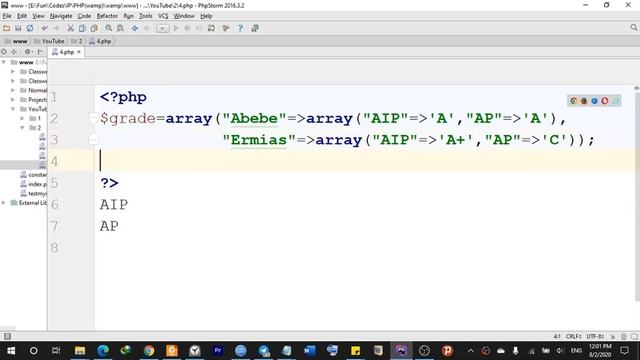640x360 pixels.
Task: Click the Run play button in the toolbar
Action: coord(176,28)
